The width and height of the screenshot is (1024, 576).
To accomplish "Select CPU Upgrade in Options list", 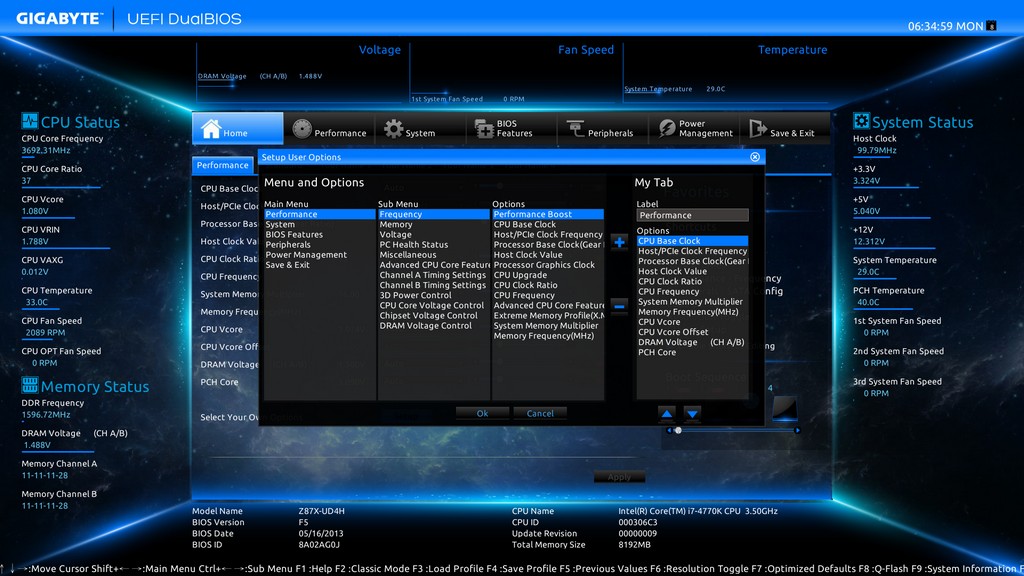I will (548, 275).
